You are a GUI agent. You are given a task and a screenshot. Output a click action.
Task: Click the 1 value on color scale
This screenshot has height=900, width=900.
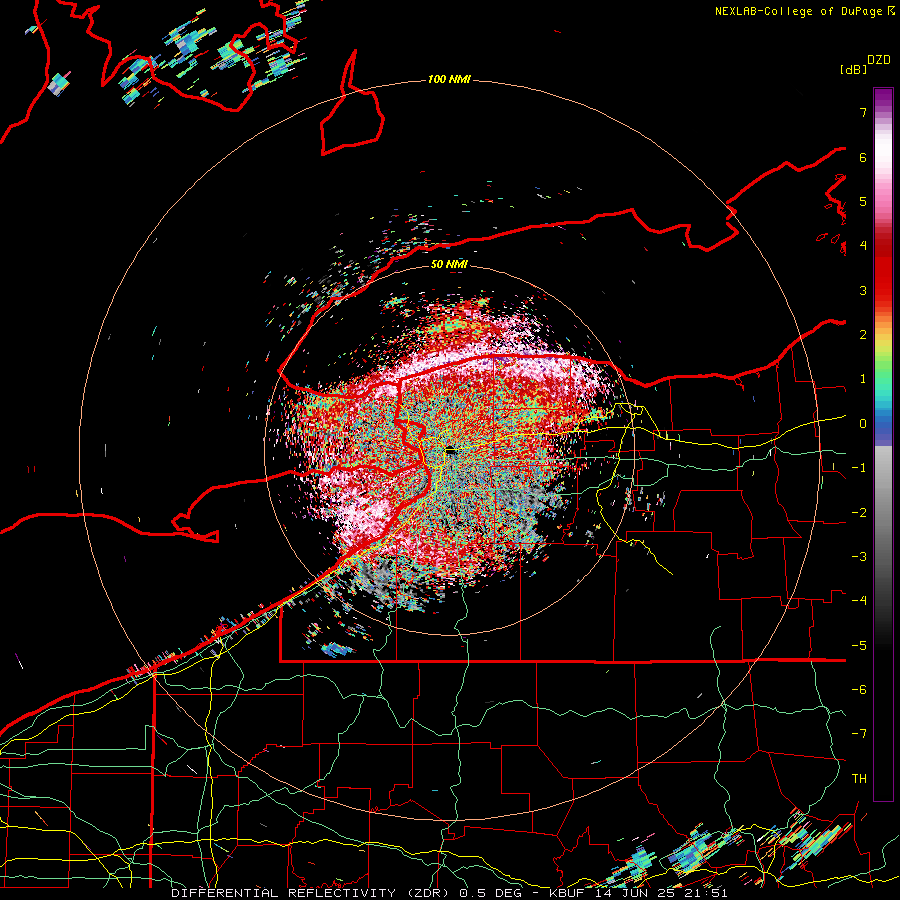click(863, 379)
